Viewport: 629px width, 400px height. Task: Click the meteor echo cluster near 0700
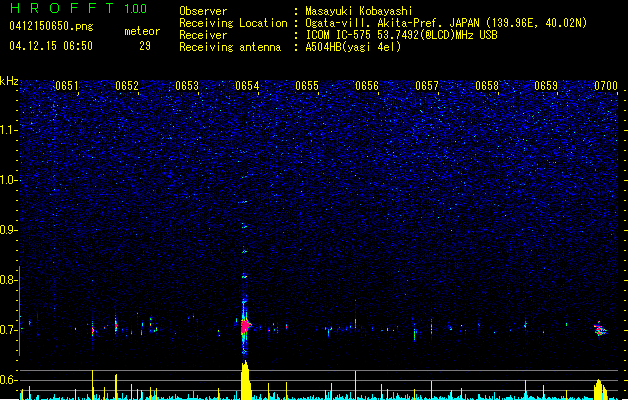click(600, 330)
